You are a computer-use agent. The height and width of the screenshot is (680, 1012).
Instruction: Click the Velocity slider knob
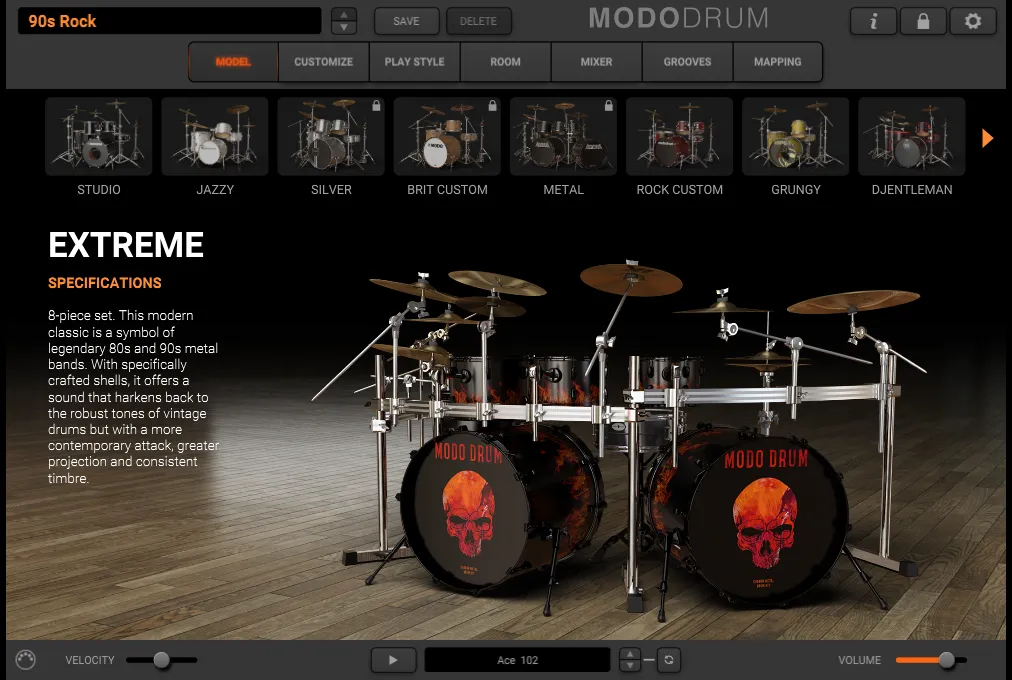point(161,660)
